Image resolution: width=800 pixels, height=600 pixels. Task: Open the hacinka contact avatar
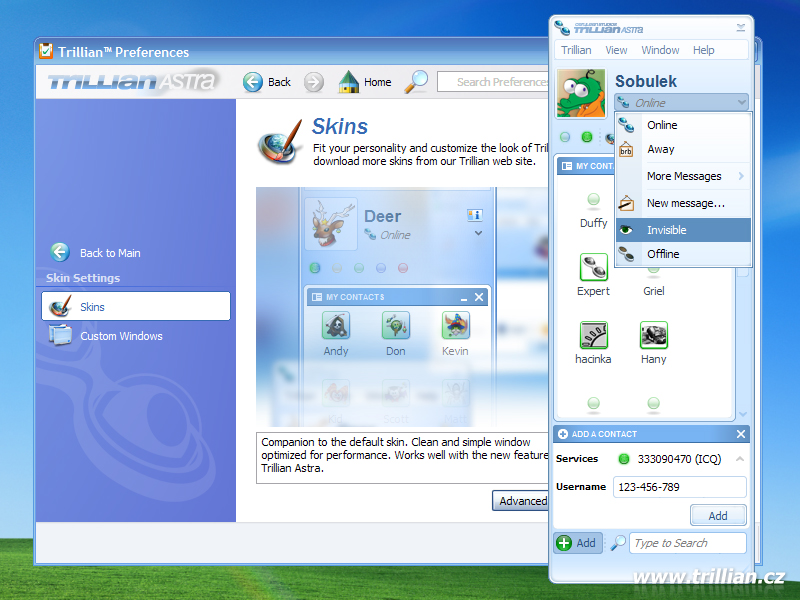[593, 335]
